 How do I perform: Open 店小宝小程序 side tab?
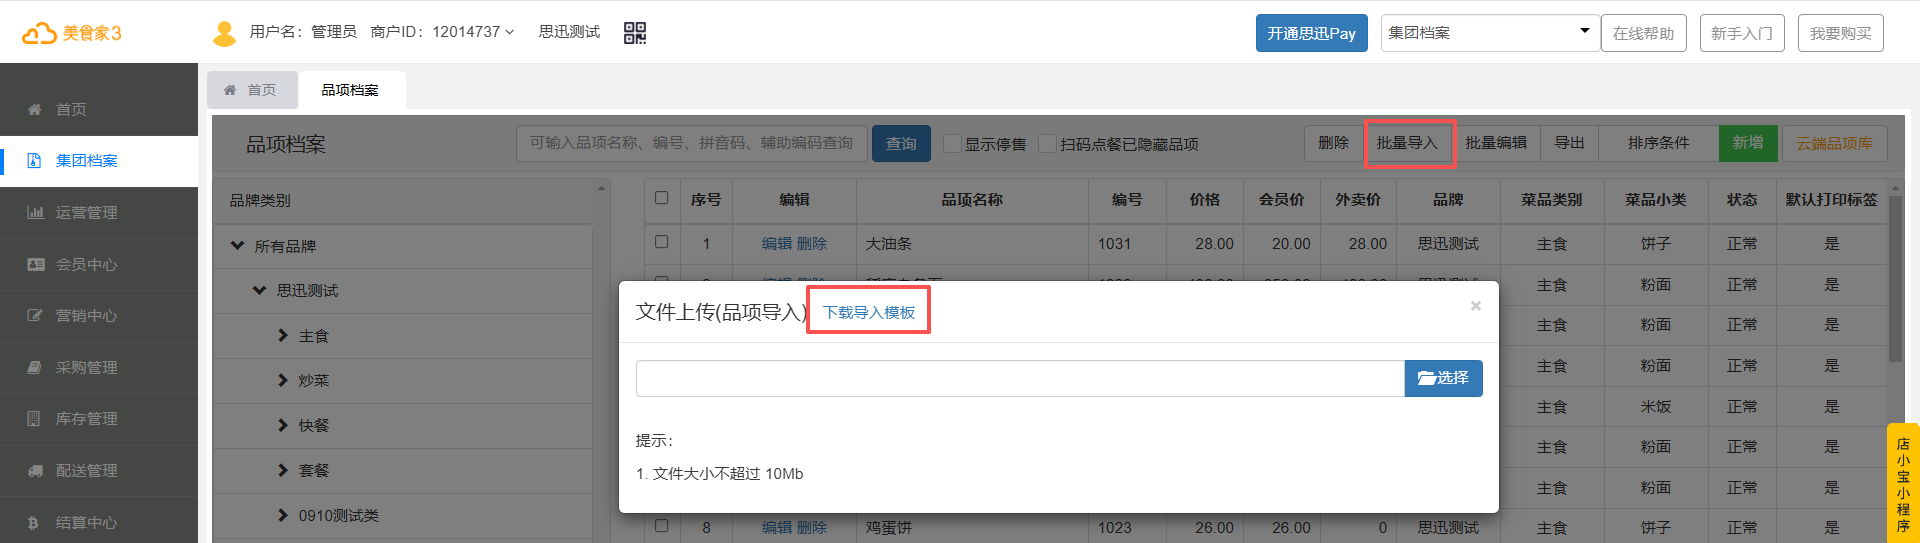[x=1903, y=484]
